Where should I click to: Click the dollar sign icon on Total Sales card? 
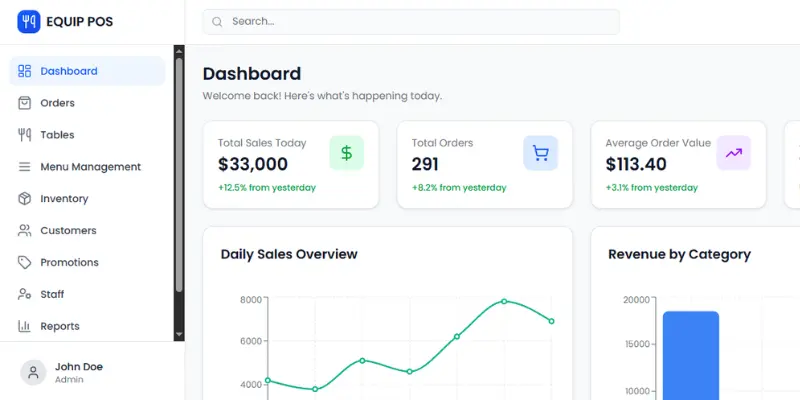click(346, 153)
